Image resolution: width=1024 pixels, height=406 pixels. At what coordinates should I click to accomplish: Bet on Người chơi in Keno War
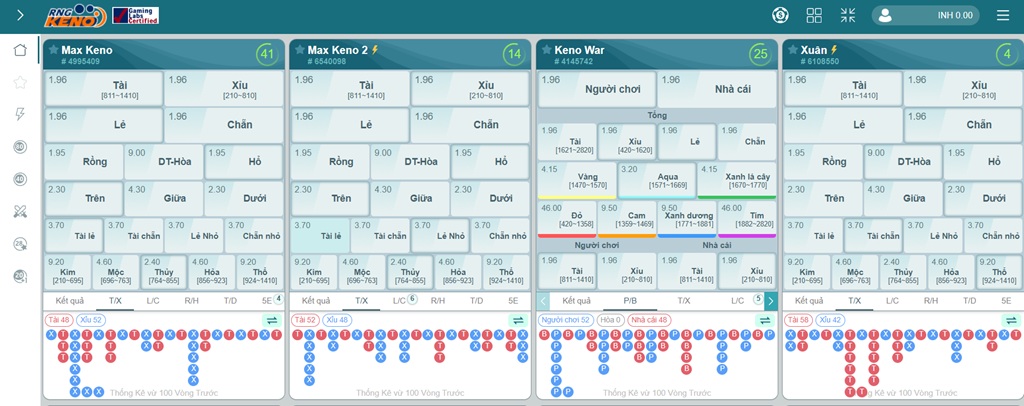[597, 90]
